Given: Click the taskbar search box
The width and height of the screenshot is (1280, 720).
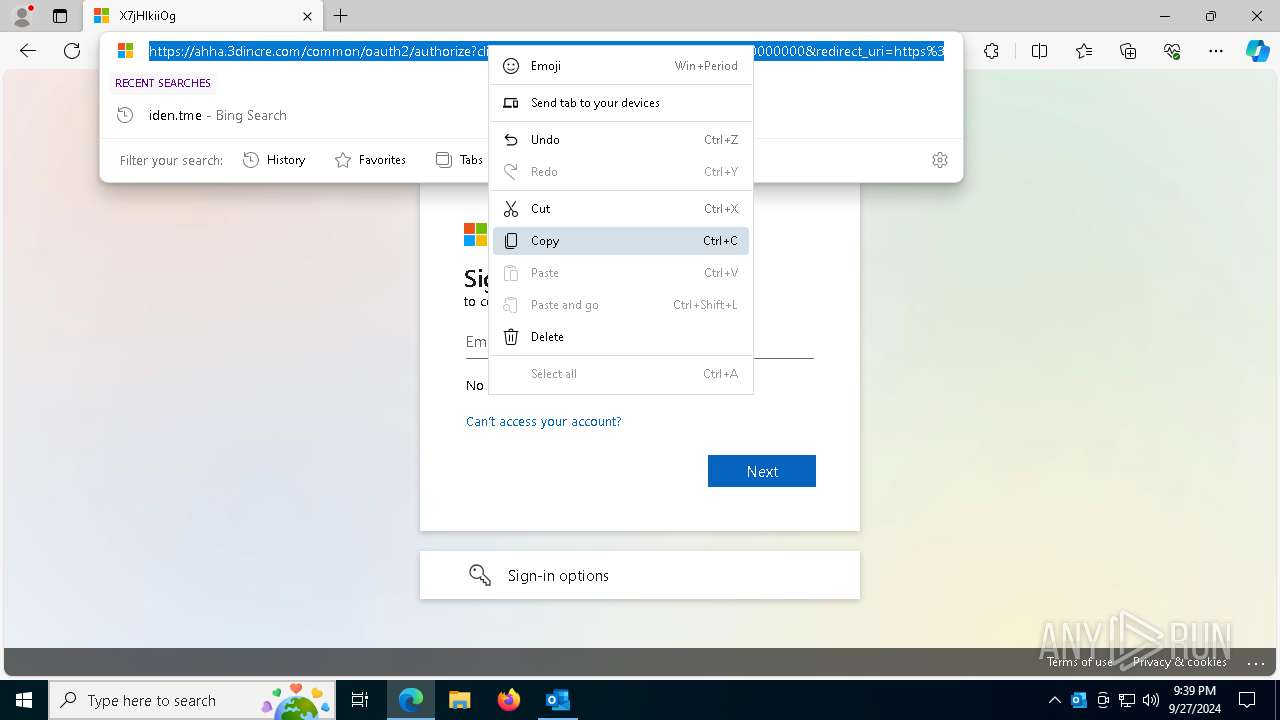Looking at the screenshot, I should (x=193, y=700).
